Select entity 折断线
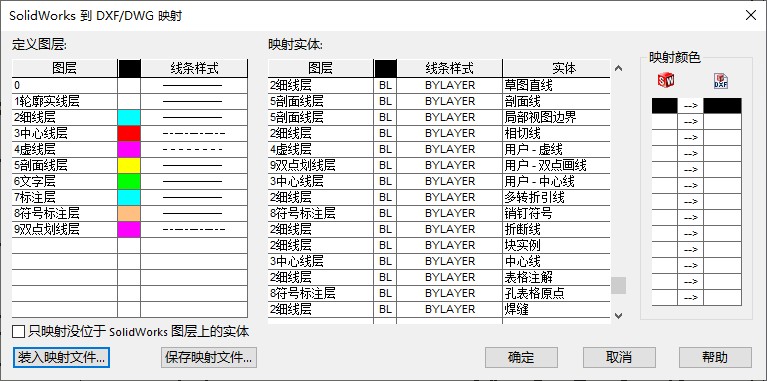This screenshot has width=767, height=381. coord(557,229)
